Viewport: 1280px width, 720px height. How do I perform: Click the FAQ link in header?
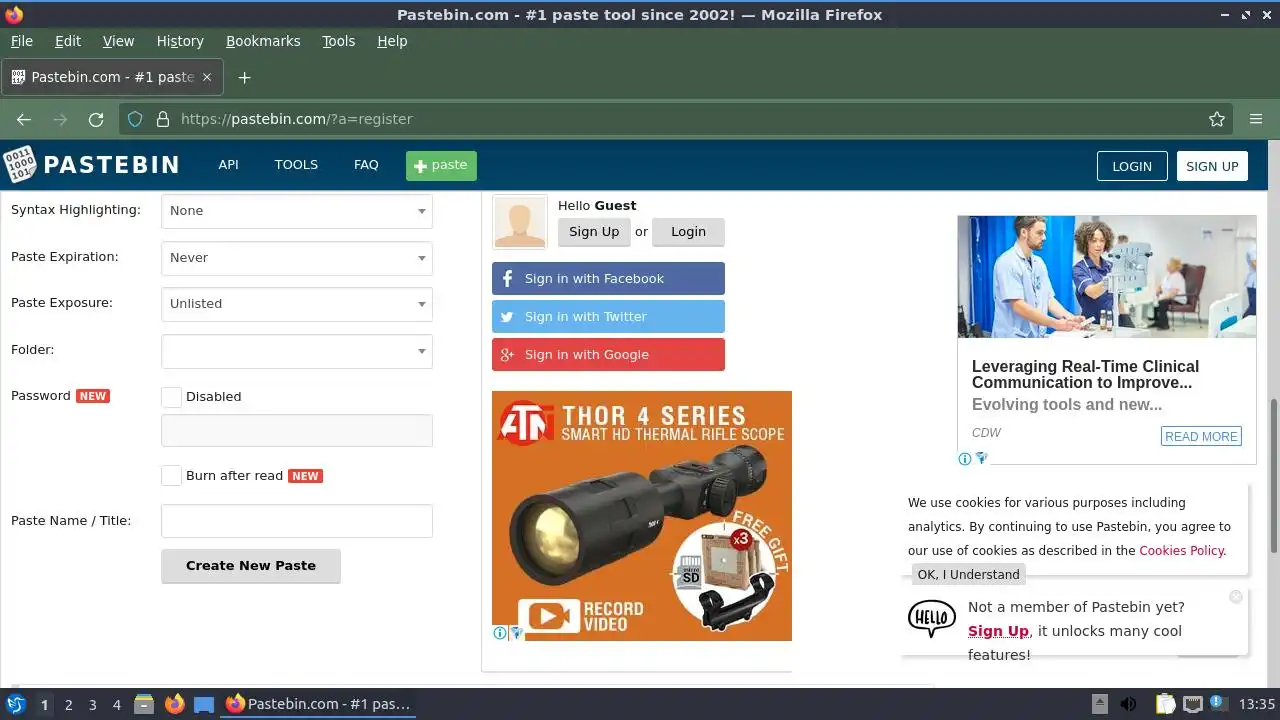pyautogui.click(x=366, y=164)
